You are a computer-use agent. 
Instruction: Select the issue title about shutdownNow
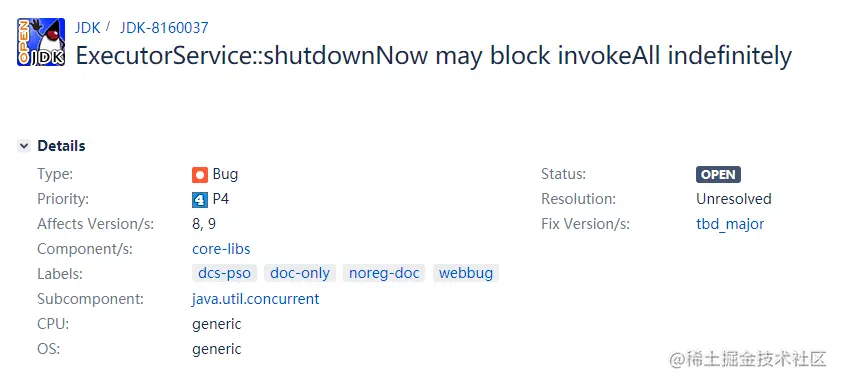coord(433,56)
